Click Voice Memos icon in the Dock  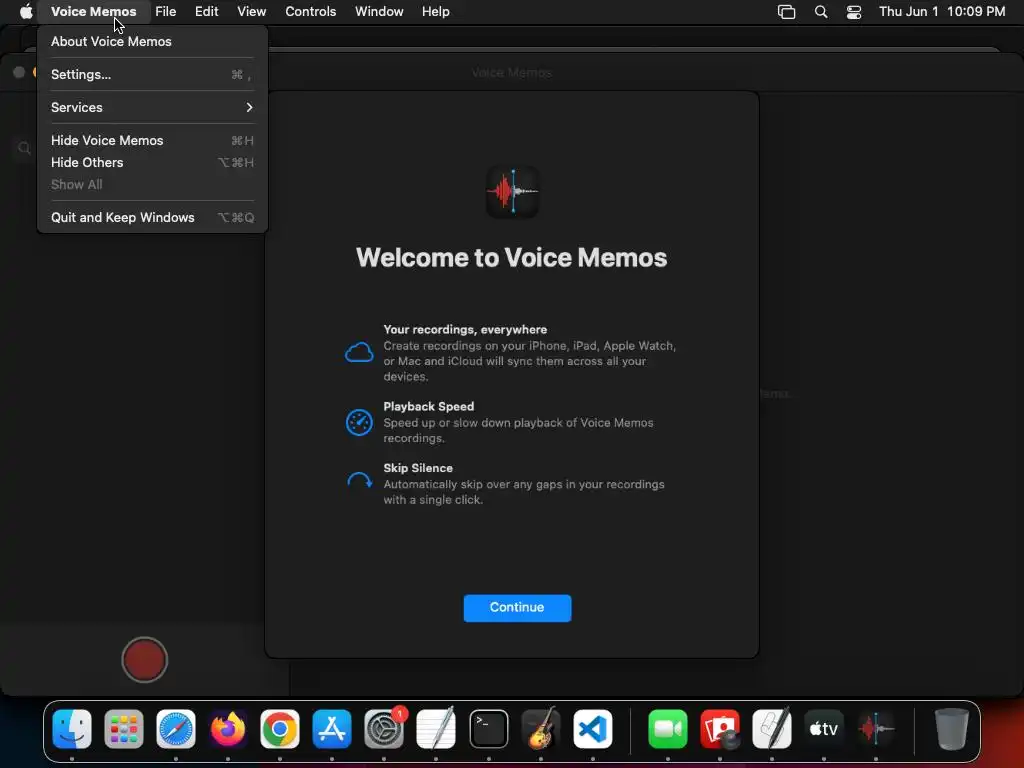876,728
